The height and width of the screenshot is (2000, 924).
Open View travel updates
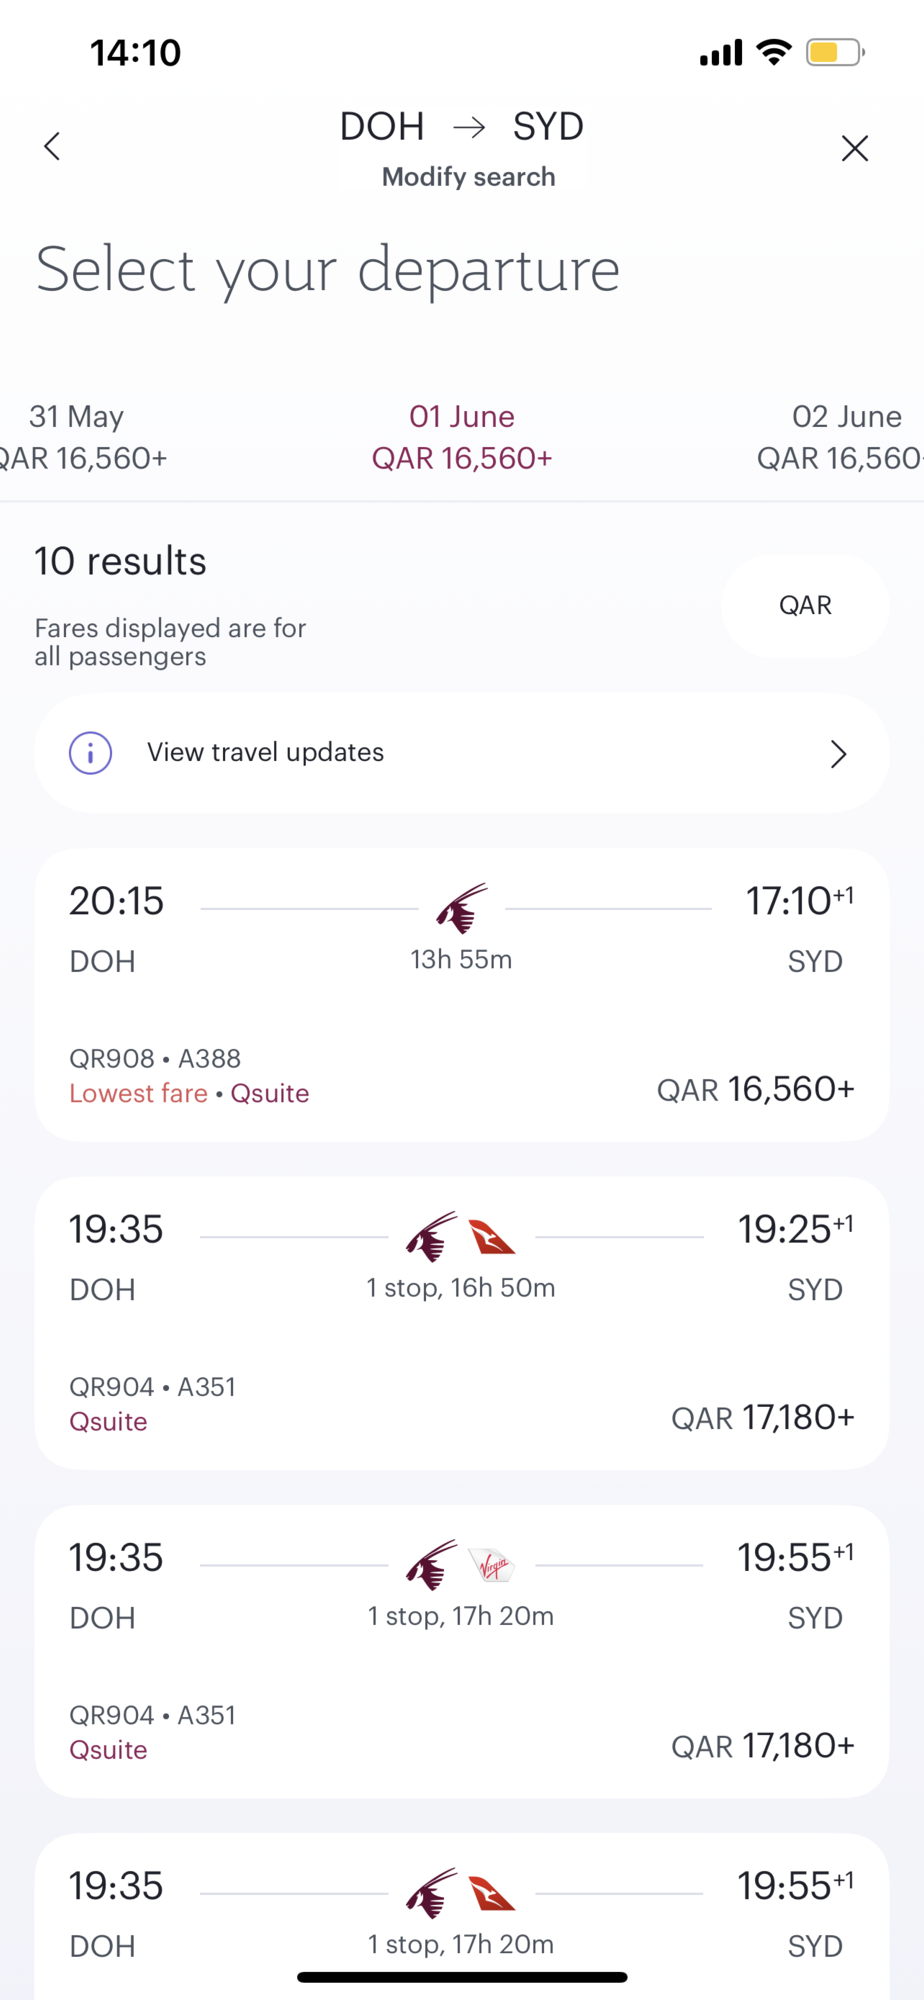pos(266,753)
